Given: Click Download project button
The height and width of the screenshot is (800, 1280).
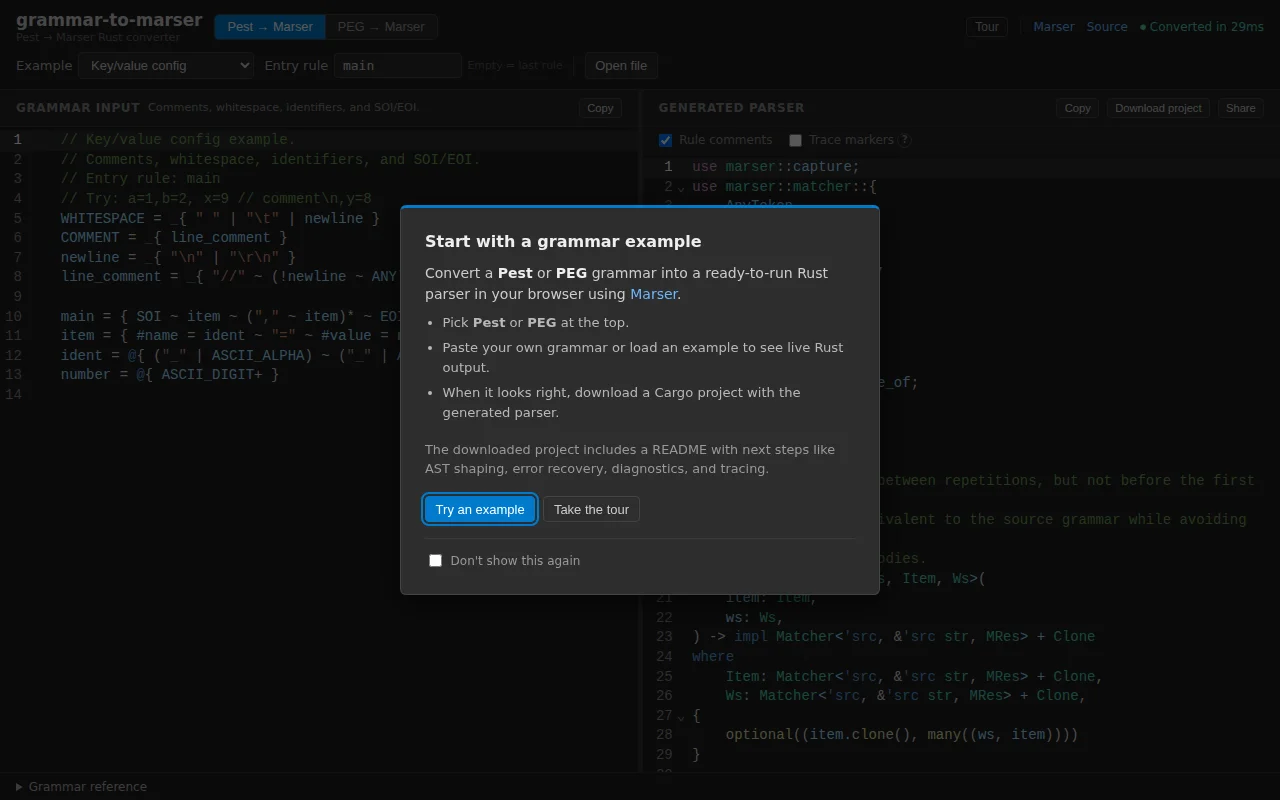Looking at the screenshot, I should click(1158, 108).
